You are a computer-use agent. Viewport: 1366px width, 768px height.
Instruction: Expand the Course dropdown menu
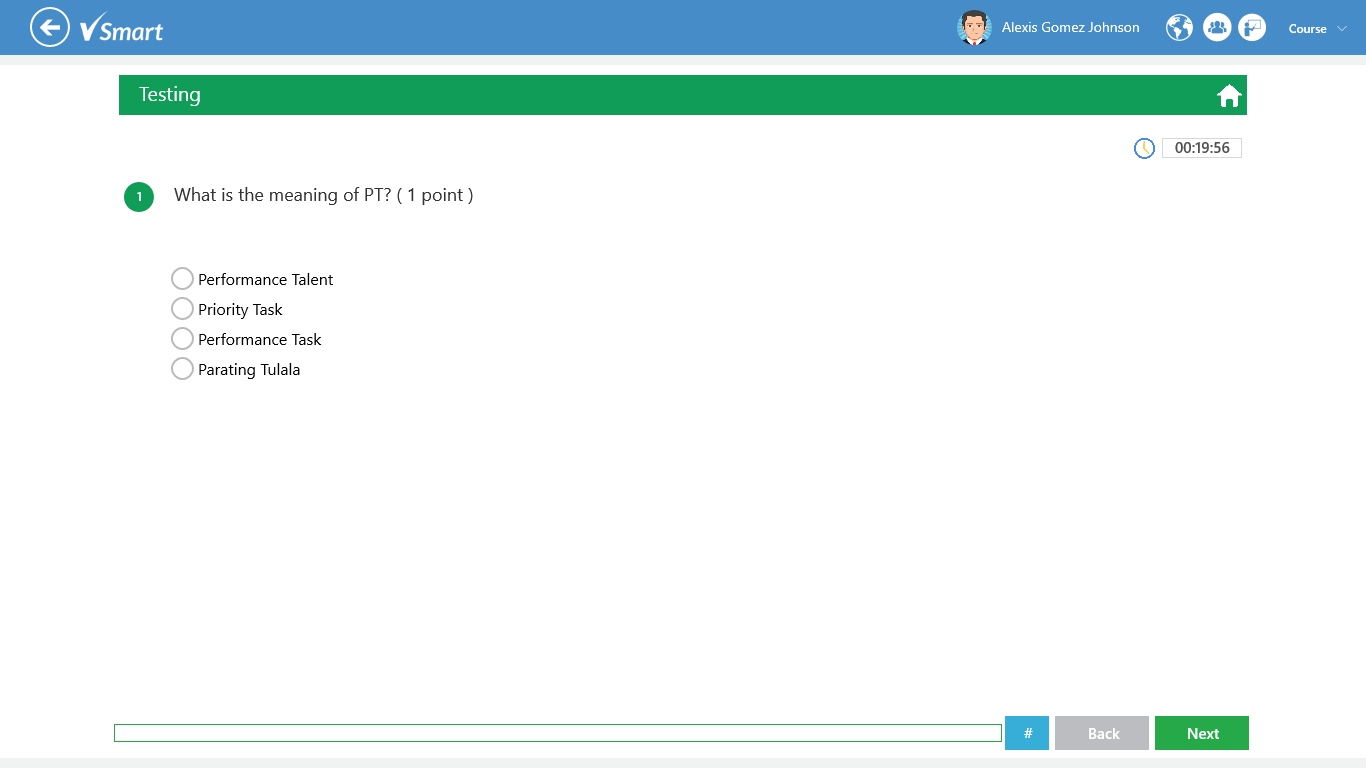pyautogui.click(x=1307, y=29)
